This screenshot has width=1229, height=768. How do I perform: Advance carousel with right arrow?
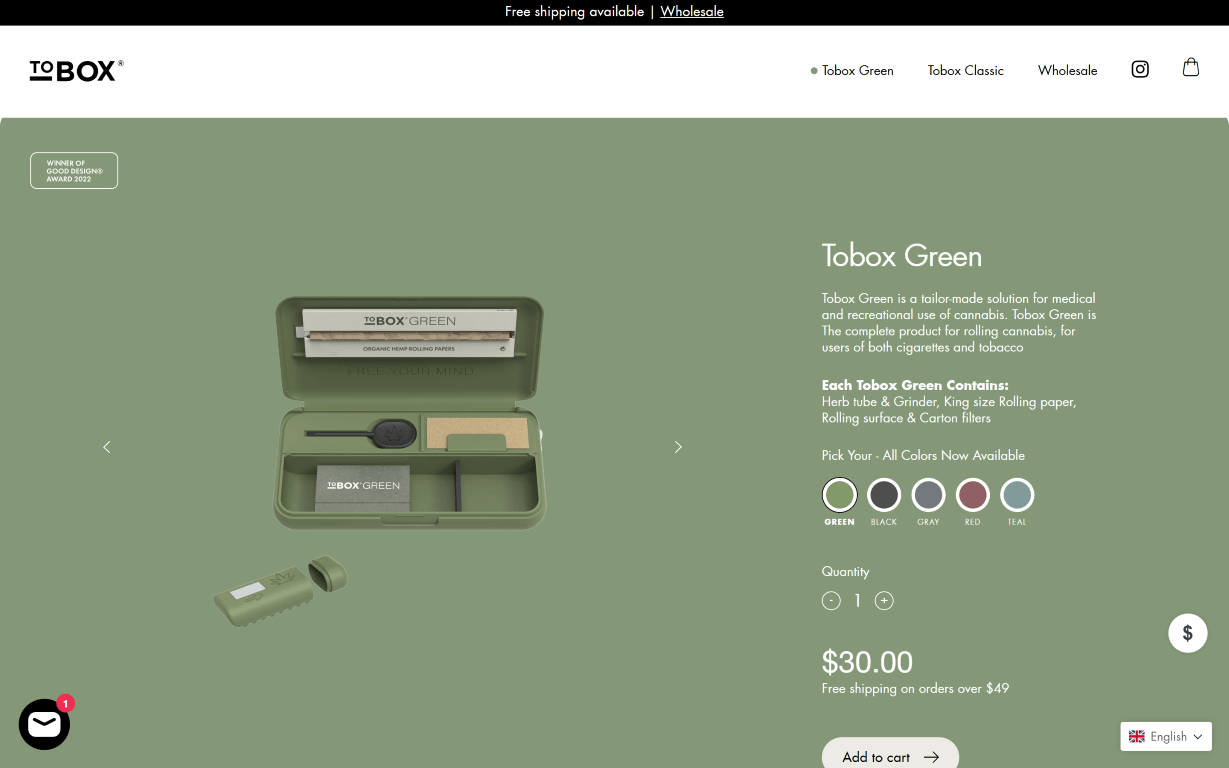click(678, 447)
